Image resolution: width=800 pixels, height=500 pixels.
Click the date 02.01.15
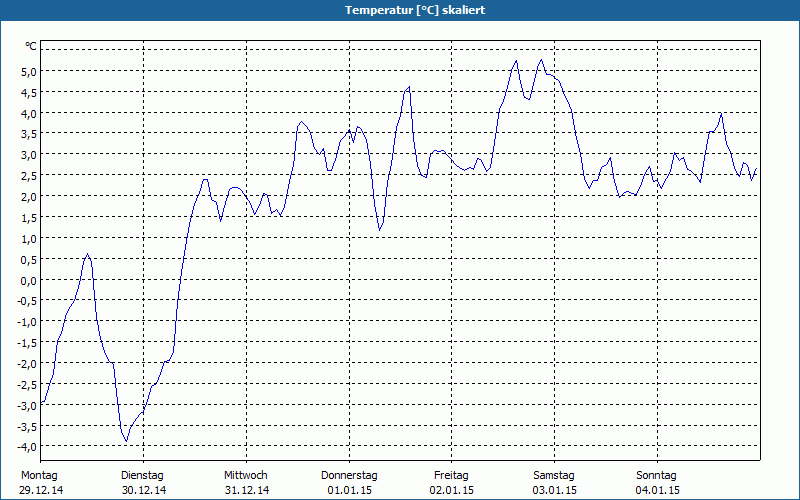452,490
